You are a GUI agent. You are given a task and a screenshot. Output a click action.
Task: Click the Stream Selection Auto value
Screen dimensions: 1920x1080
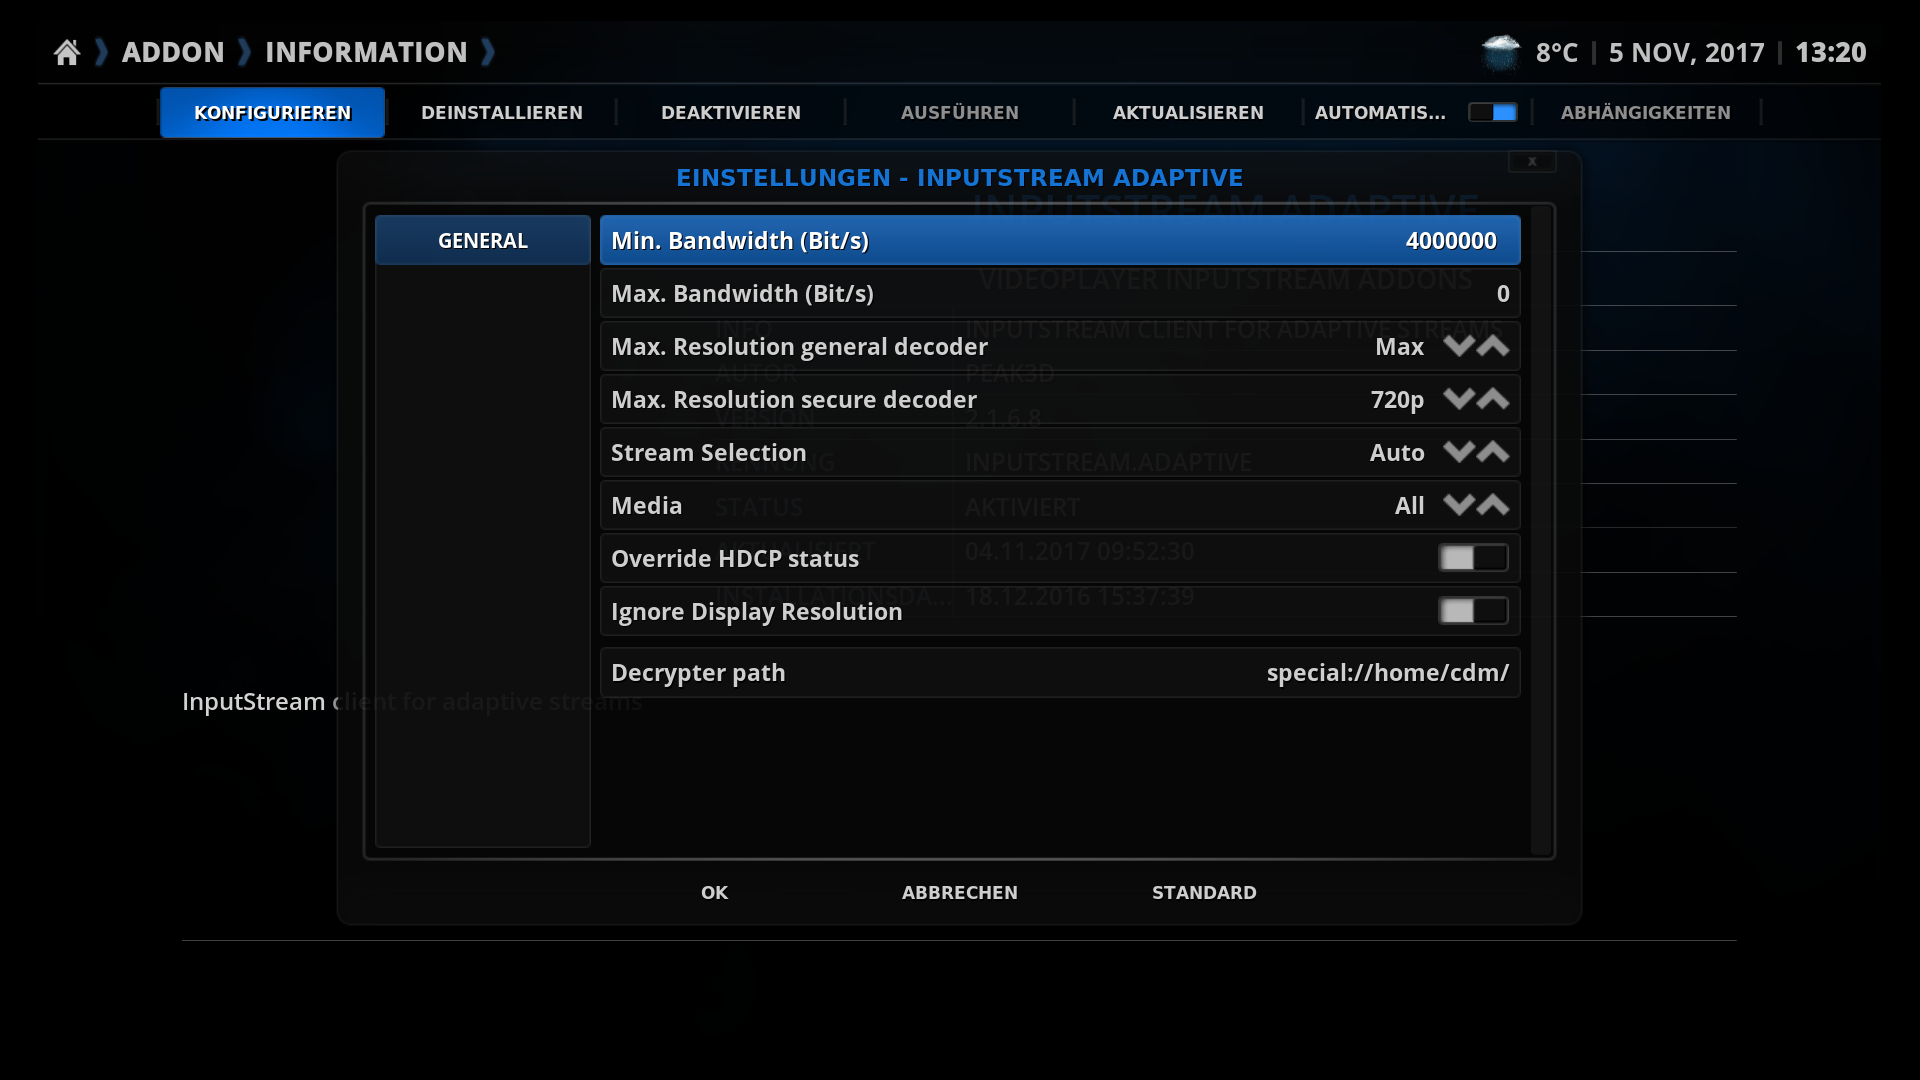pyautogui.click(x=1397, y=452)
